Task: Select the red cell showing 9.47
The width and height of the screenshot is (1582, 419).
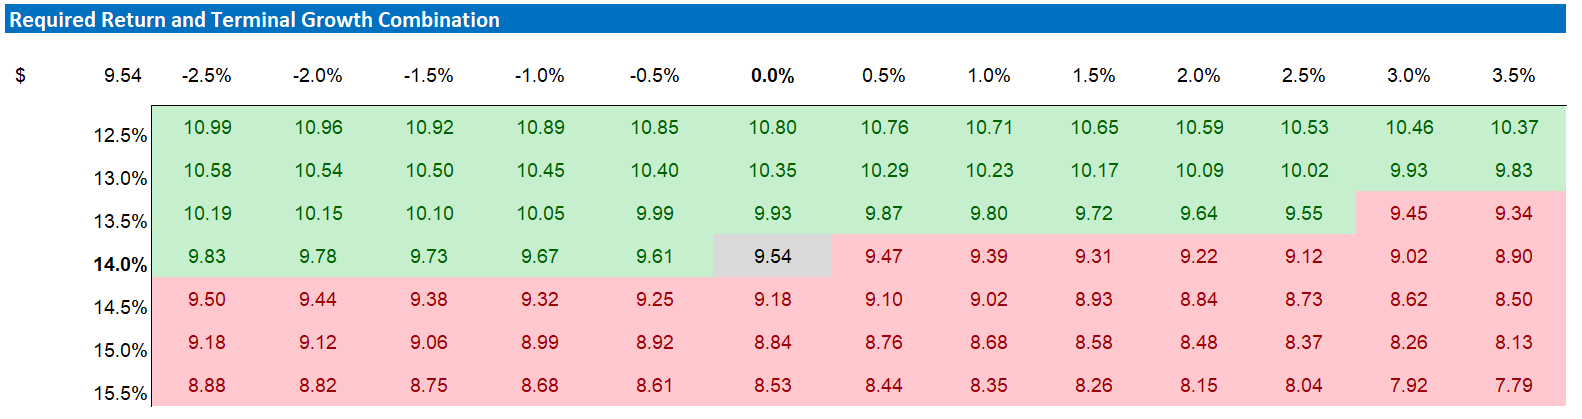Action: point(883,257)
